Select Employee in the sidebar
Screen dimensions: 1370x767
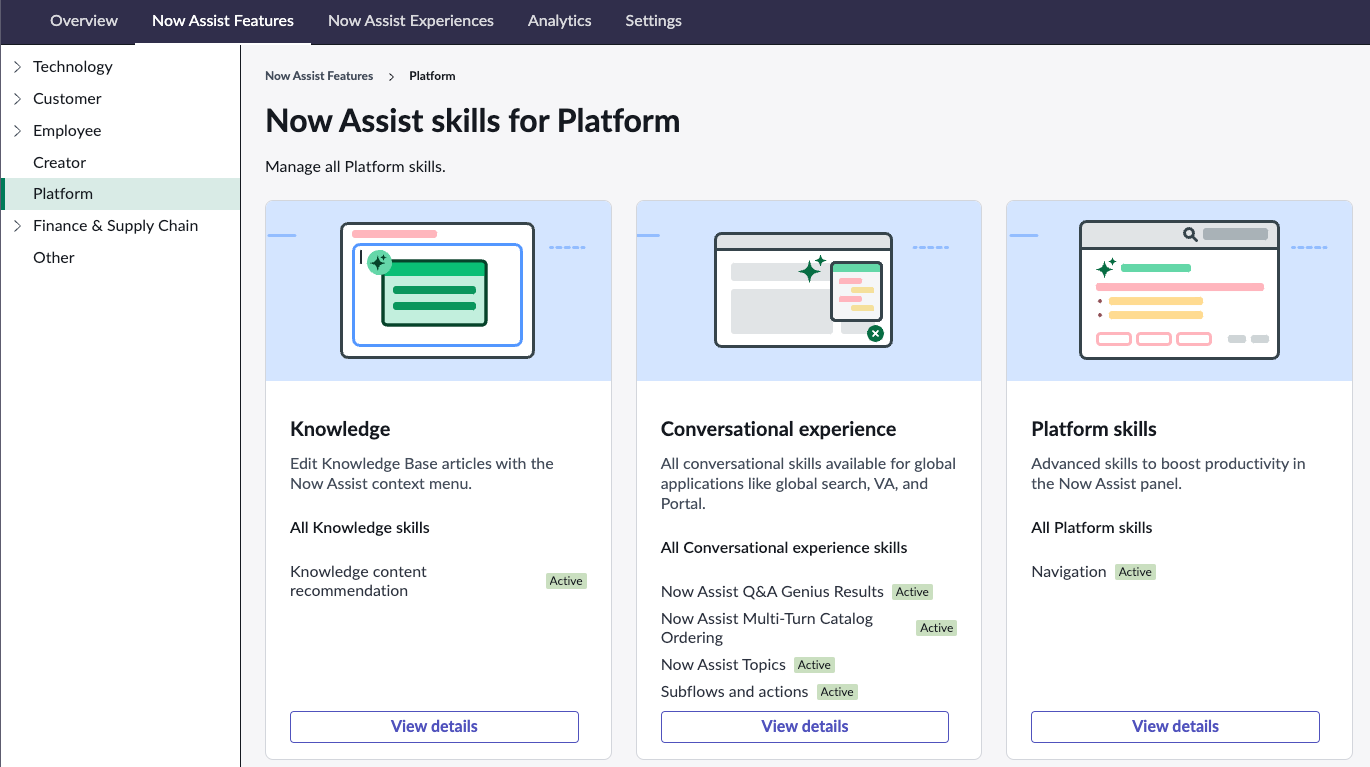(67, 131)
